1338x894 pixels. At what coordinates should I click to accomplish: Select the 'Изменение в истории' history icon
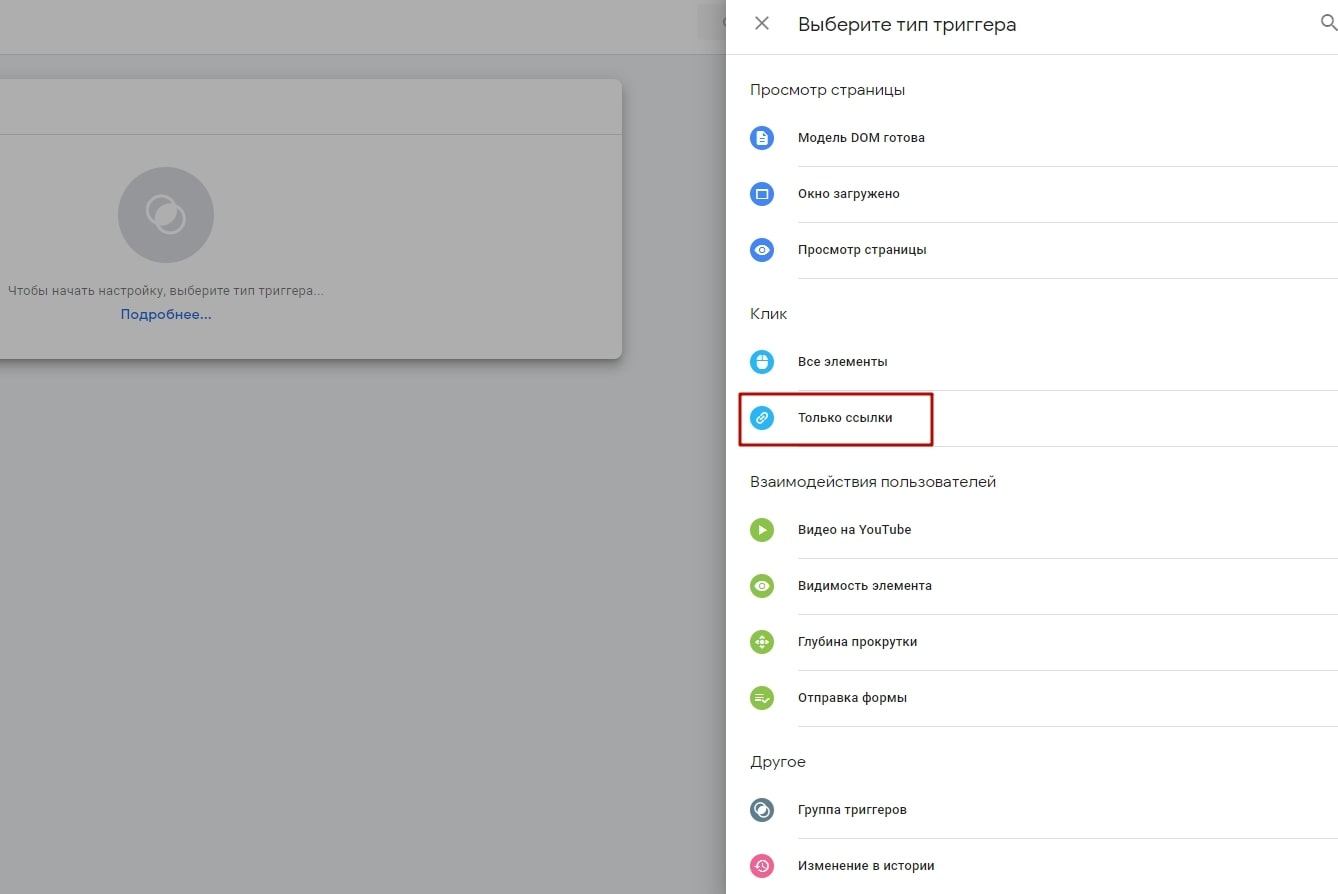click(x=762, y=866)
